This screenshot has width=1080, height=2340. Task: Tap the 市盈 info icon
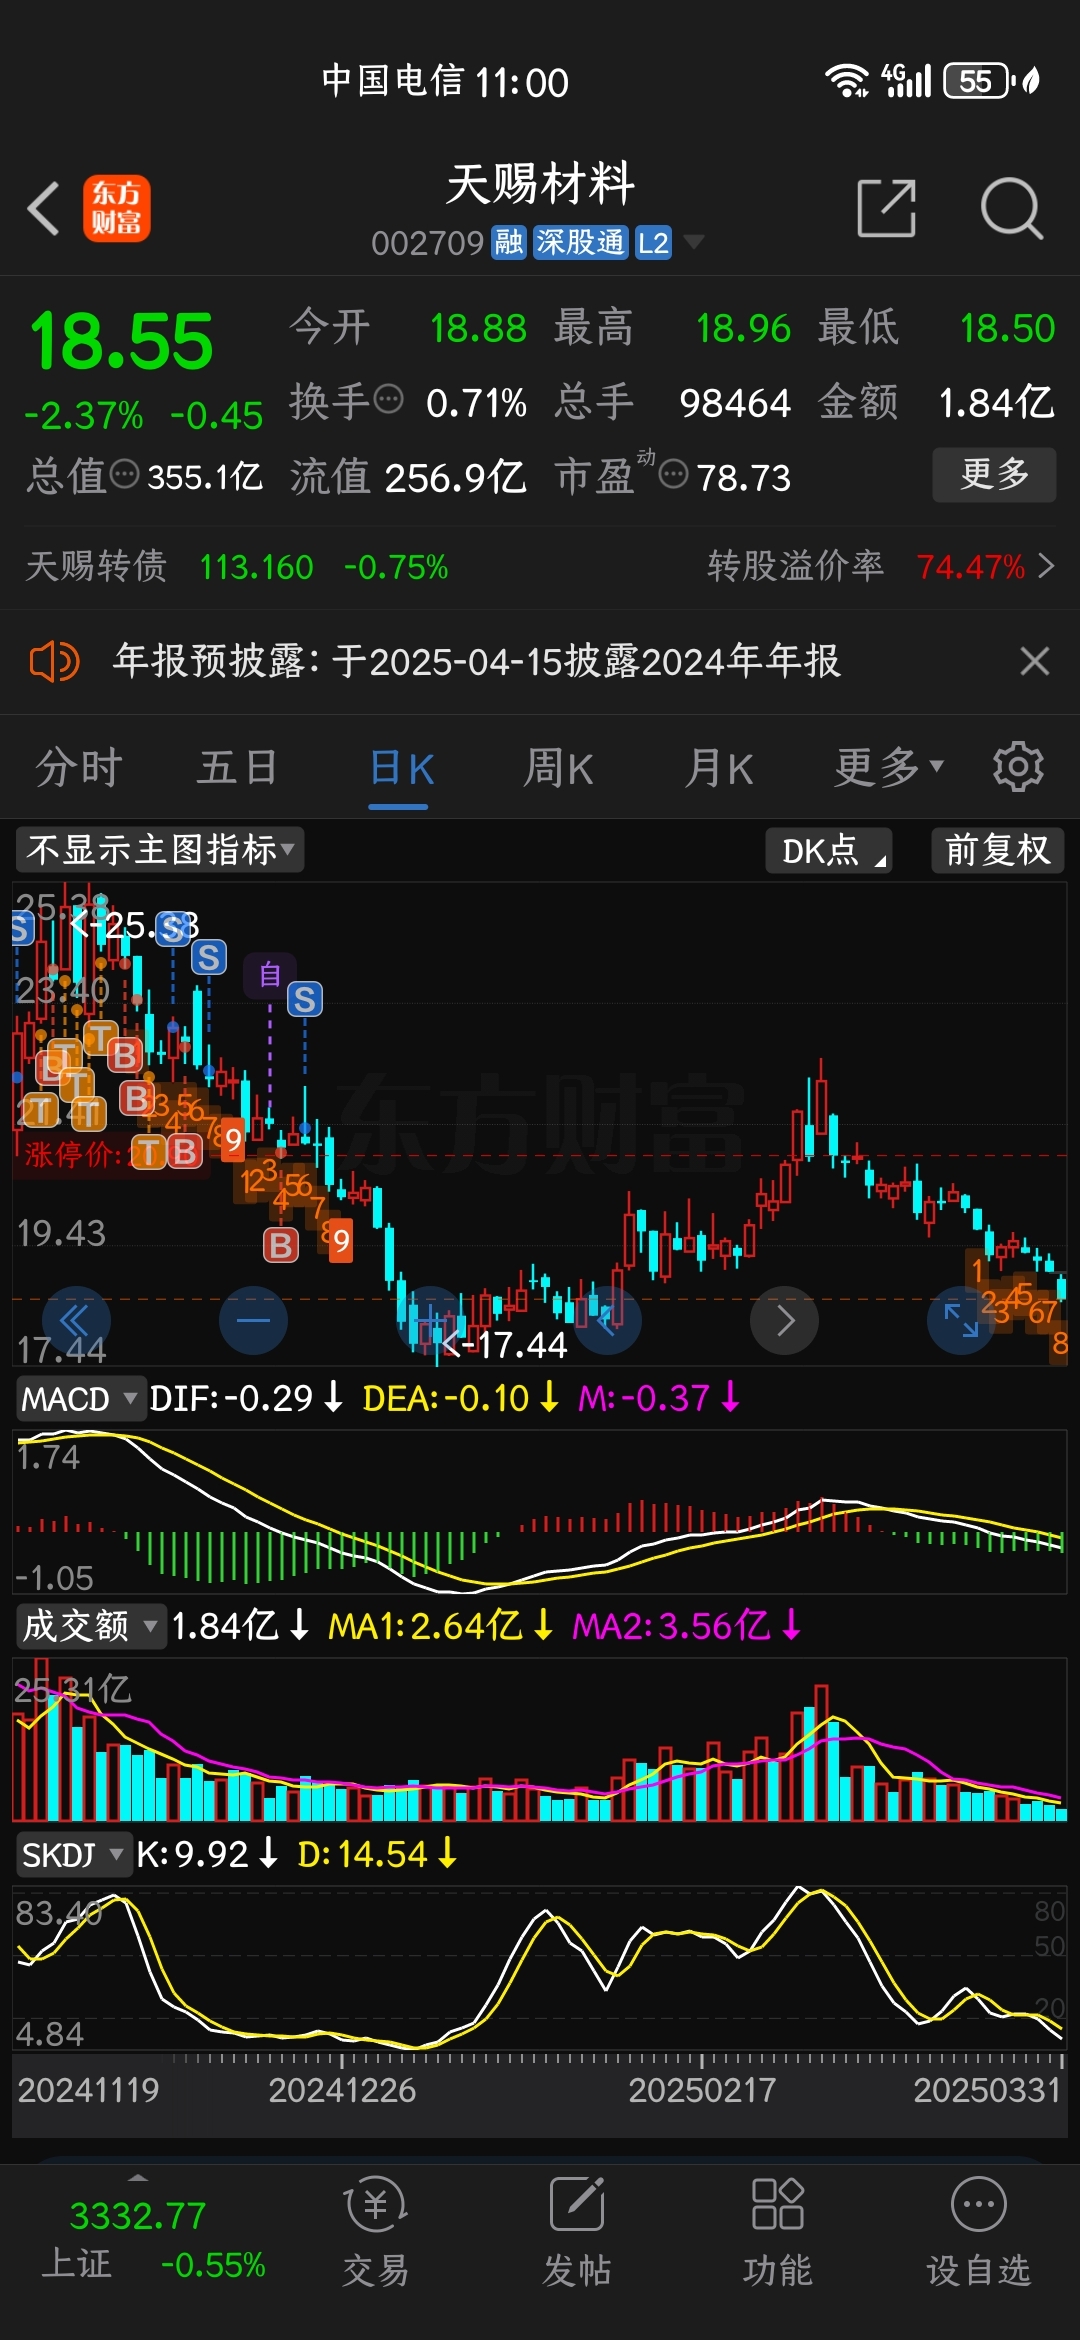(674, 474)
